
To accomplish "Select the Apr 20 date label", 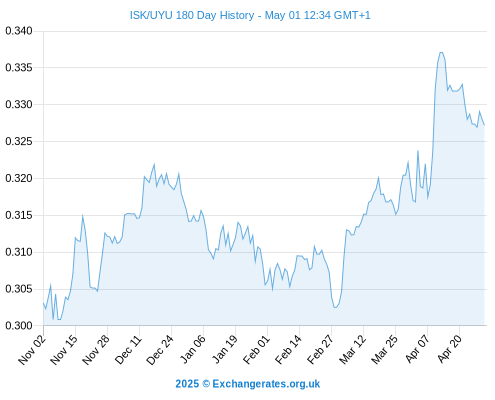I will 449,349.
